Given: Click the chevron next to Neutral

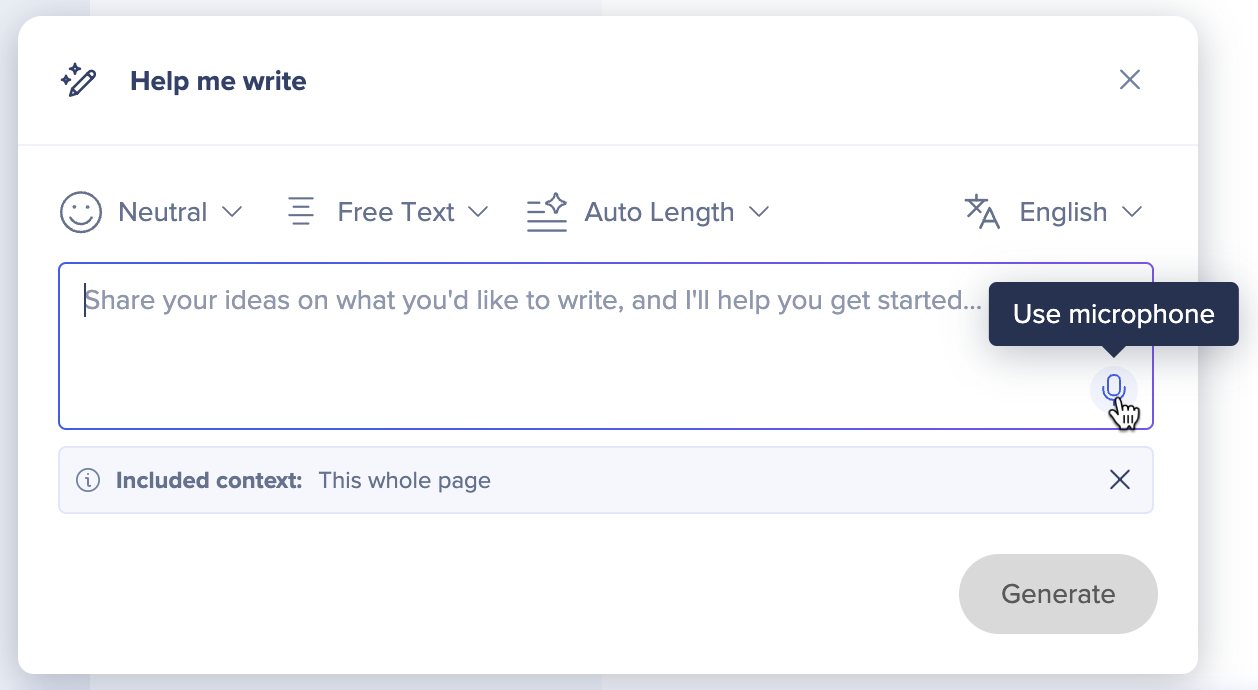Looking at the screenshot, I should 231,212.
